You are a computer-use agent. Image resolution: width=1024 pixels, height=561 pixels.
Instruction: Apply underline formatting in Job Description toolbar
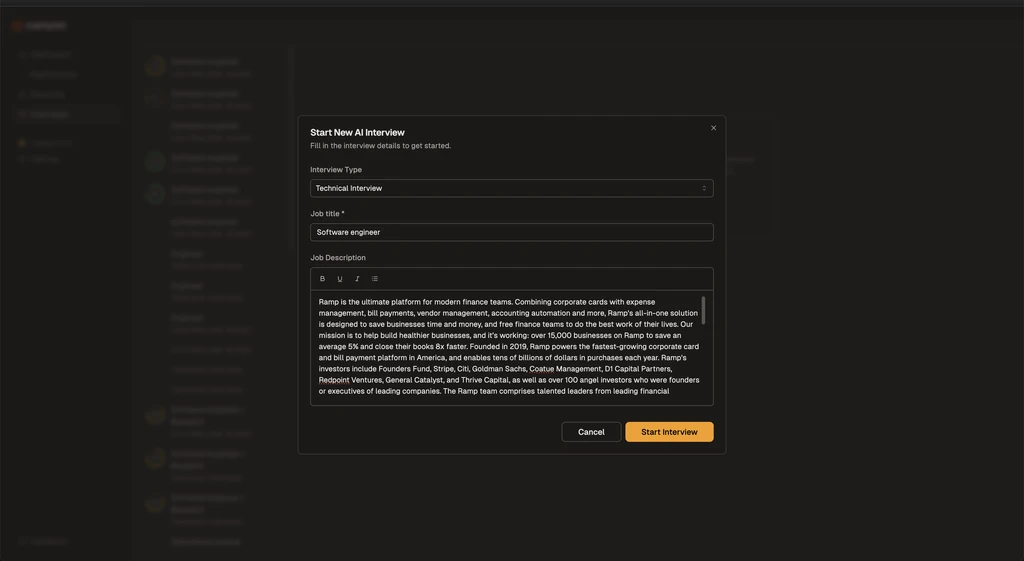coord(340,279)
